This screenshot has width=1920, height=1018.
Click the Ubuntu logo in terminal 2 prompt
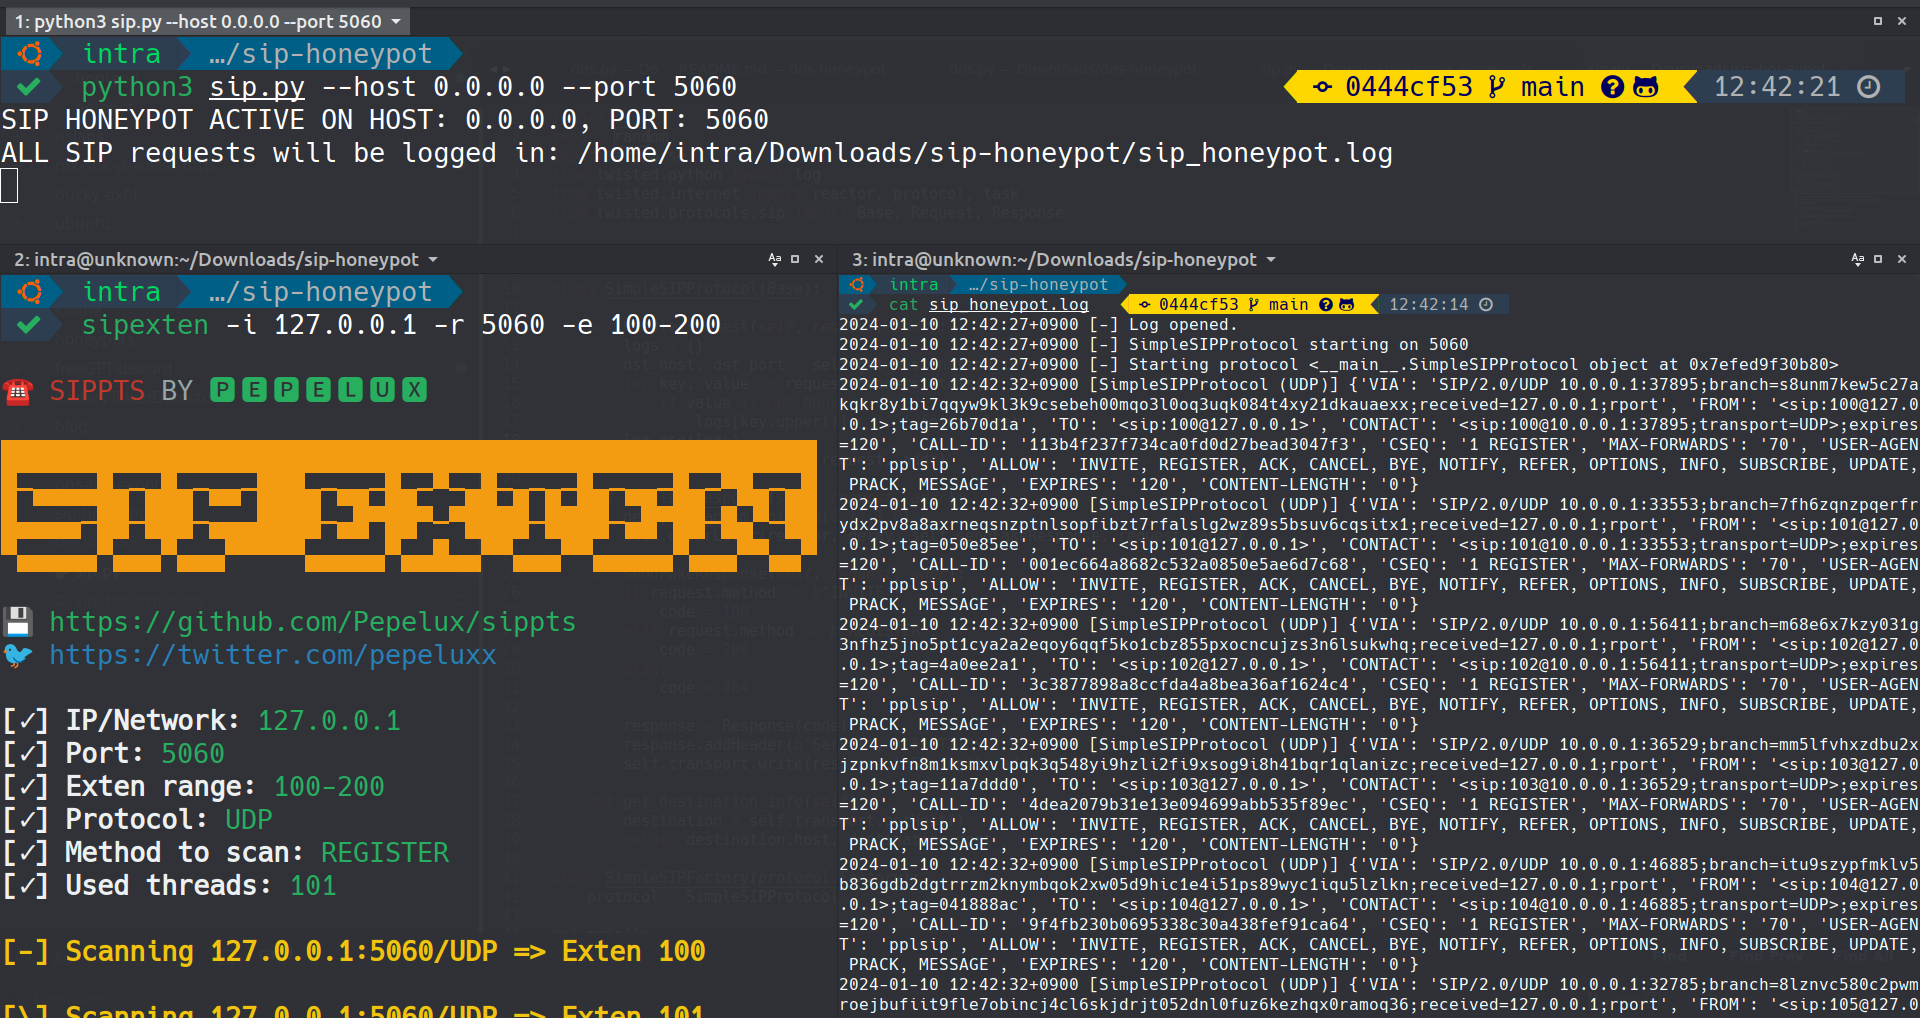[x=30, y=292]
